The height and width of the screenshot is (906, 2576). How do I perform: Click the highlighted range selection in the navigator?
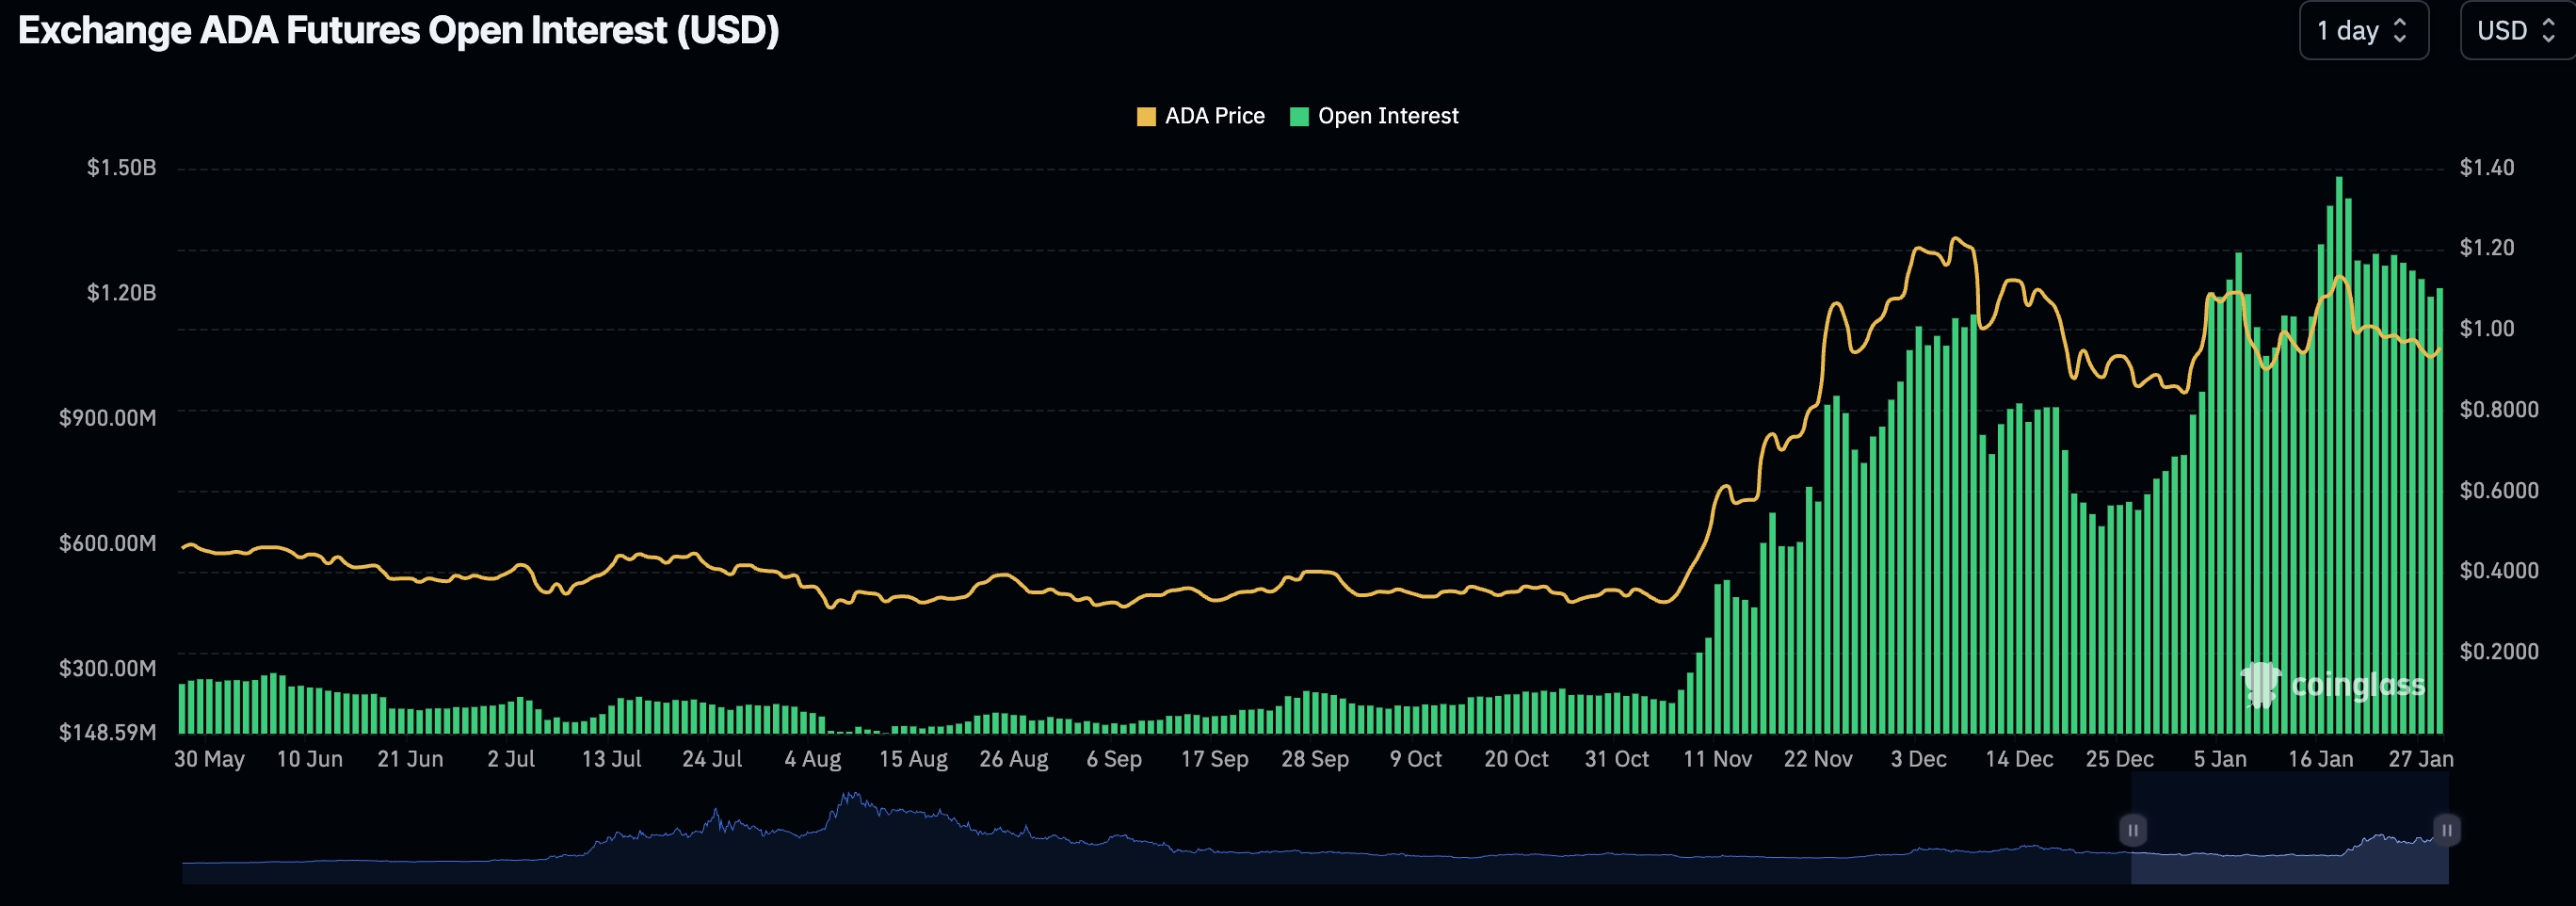coord(2289,830)
